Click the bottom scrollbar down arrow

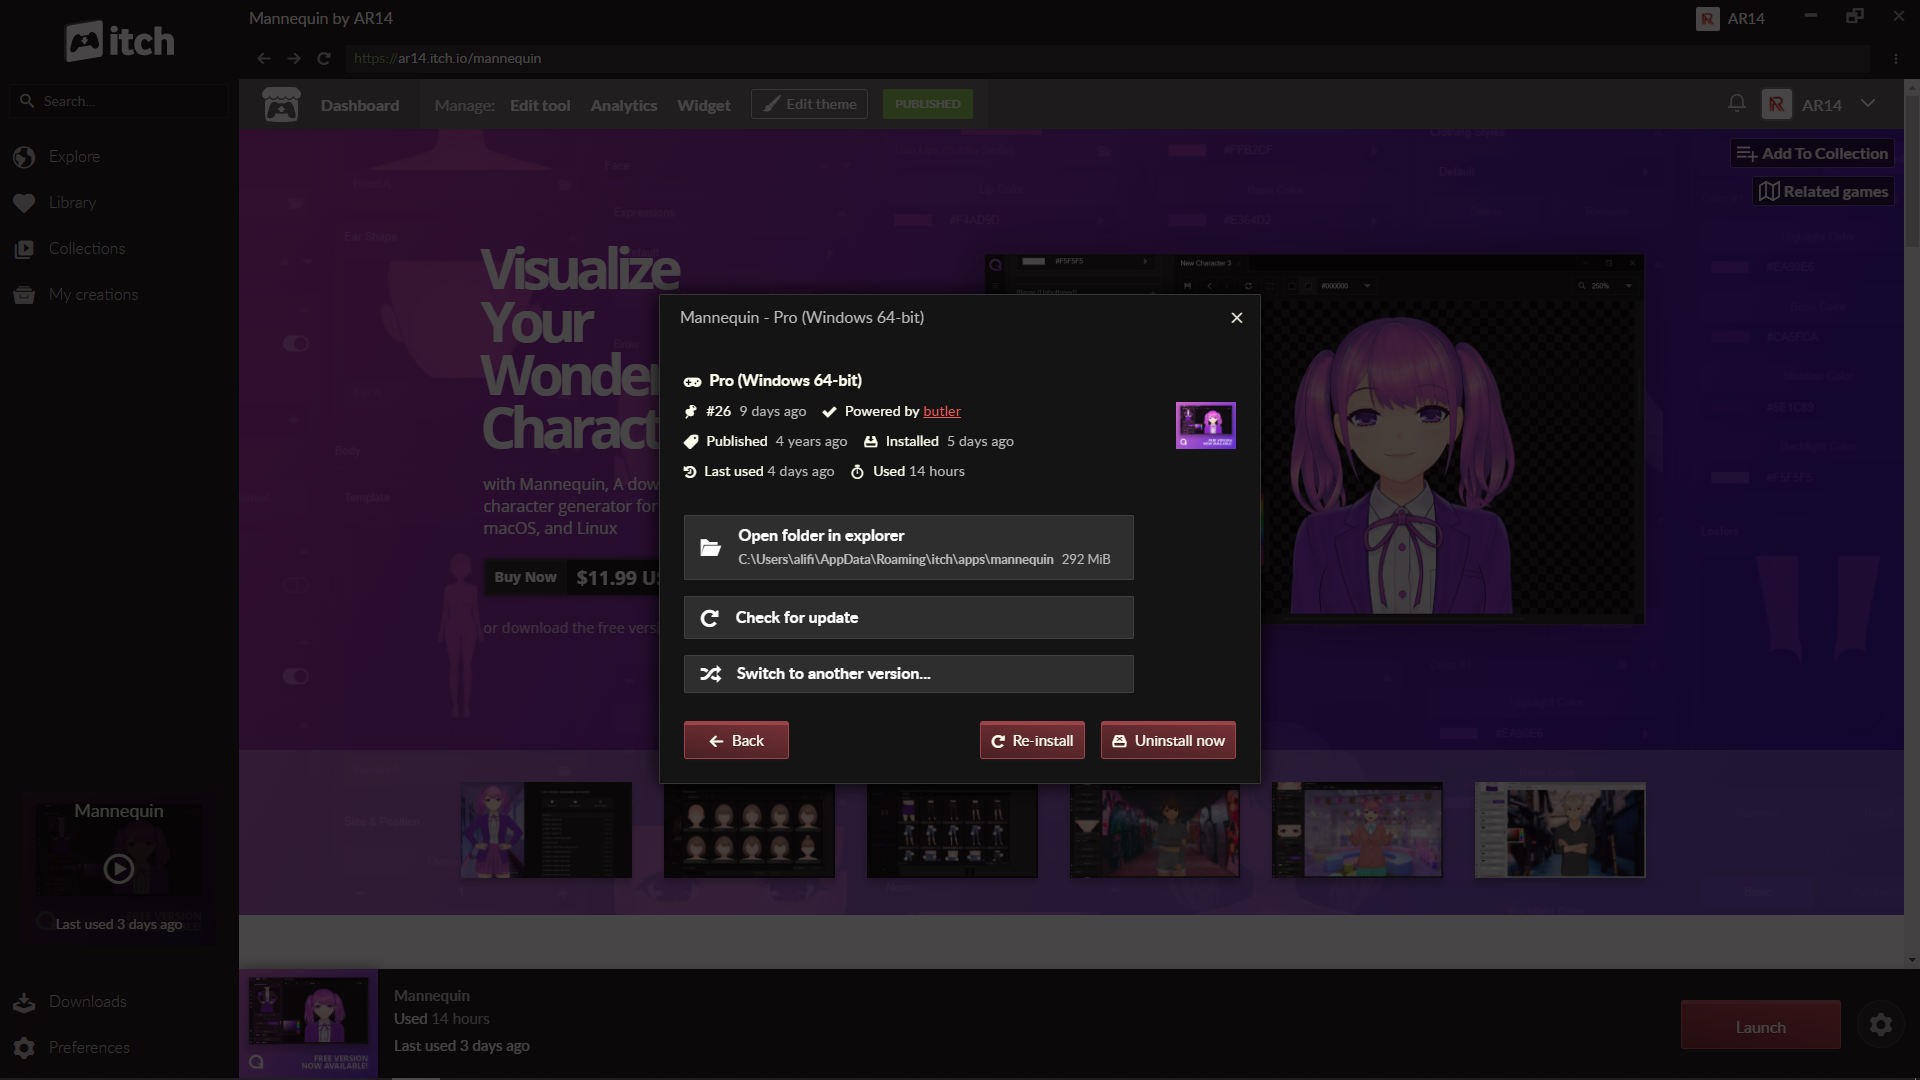(1912, 960)
